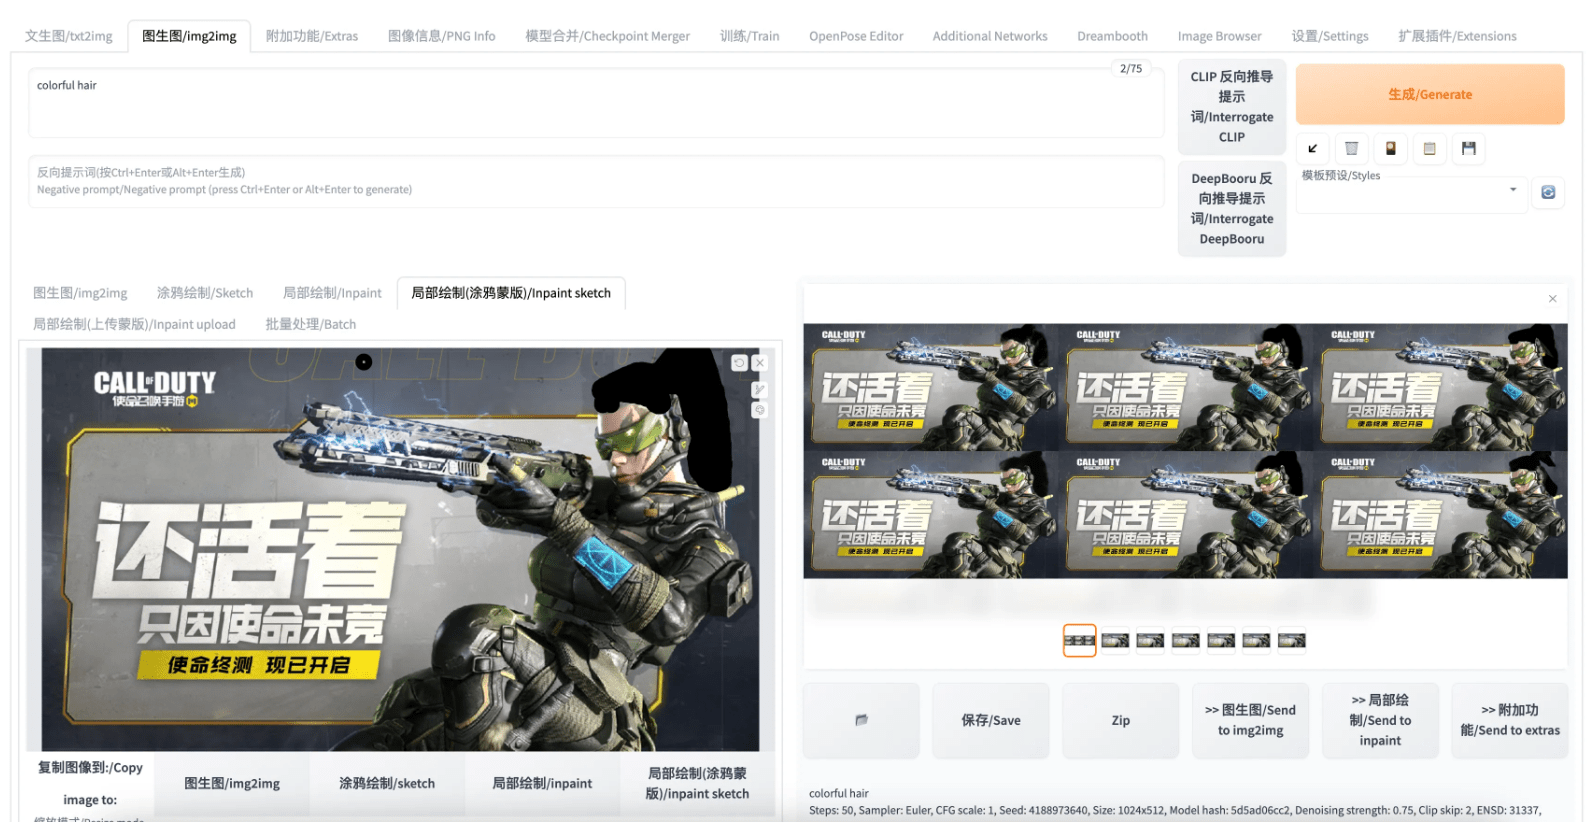This screenshot has width=1596, height=840.
Task: Switch to the Batch sub-tab
Action: pos(310,324)
